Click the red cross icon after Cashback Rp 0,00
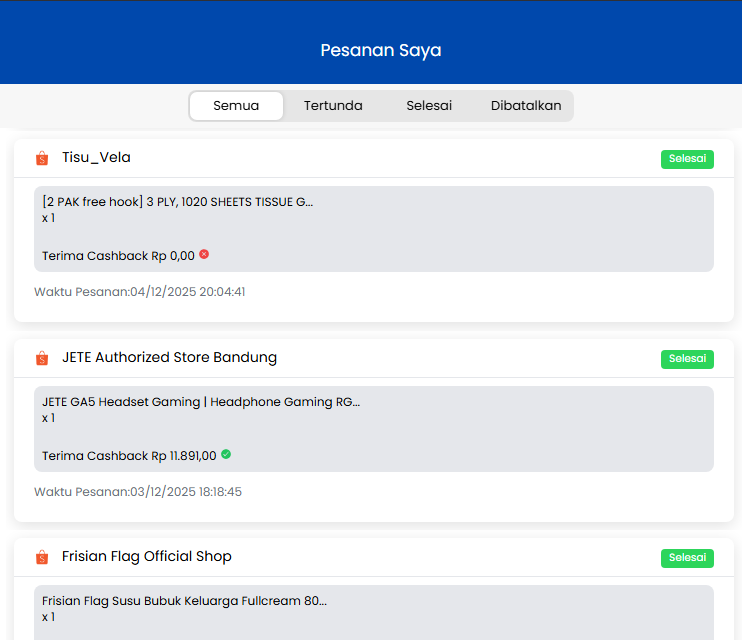 pos(204,255)
